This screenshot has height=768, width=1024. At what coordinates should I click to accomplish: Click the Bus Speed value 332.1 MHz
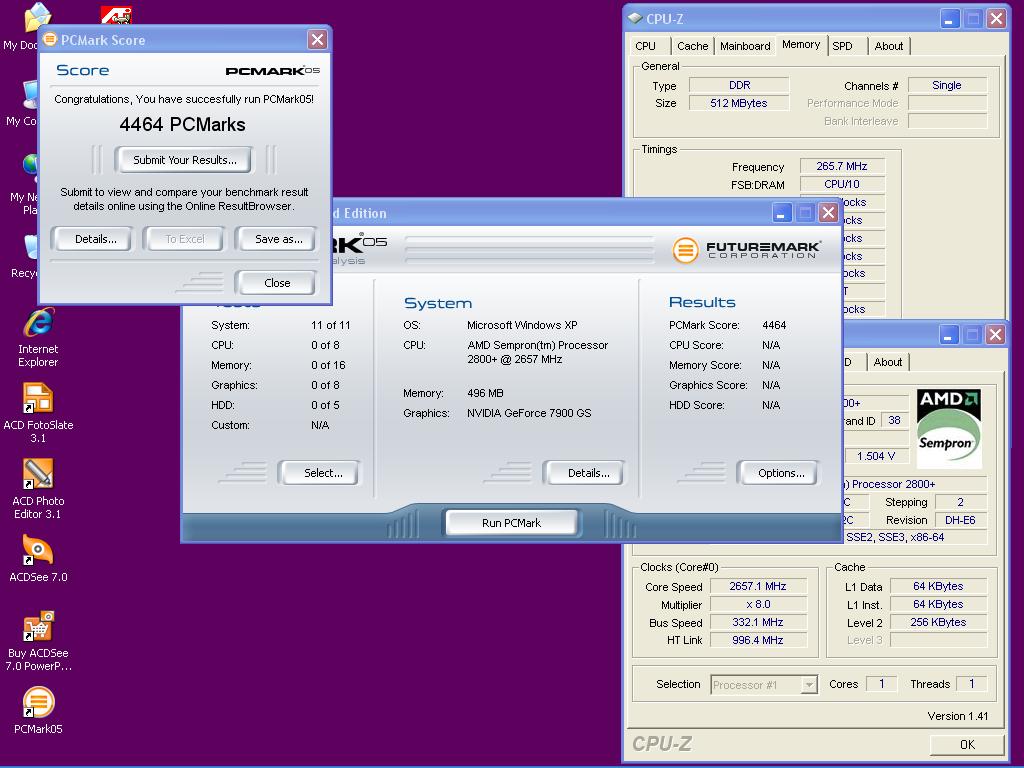(x=758, y=622)
